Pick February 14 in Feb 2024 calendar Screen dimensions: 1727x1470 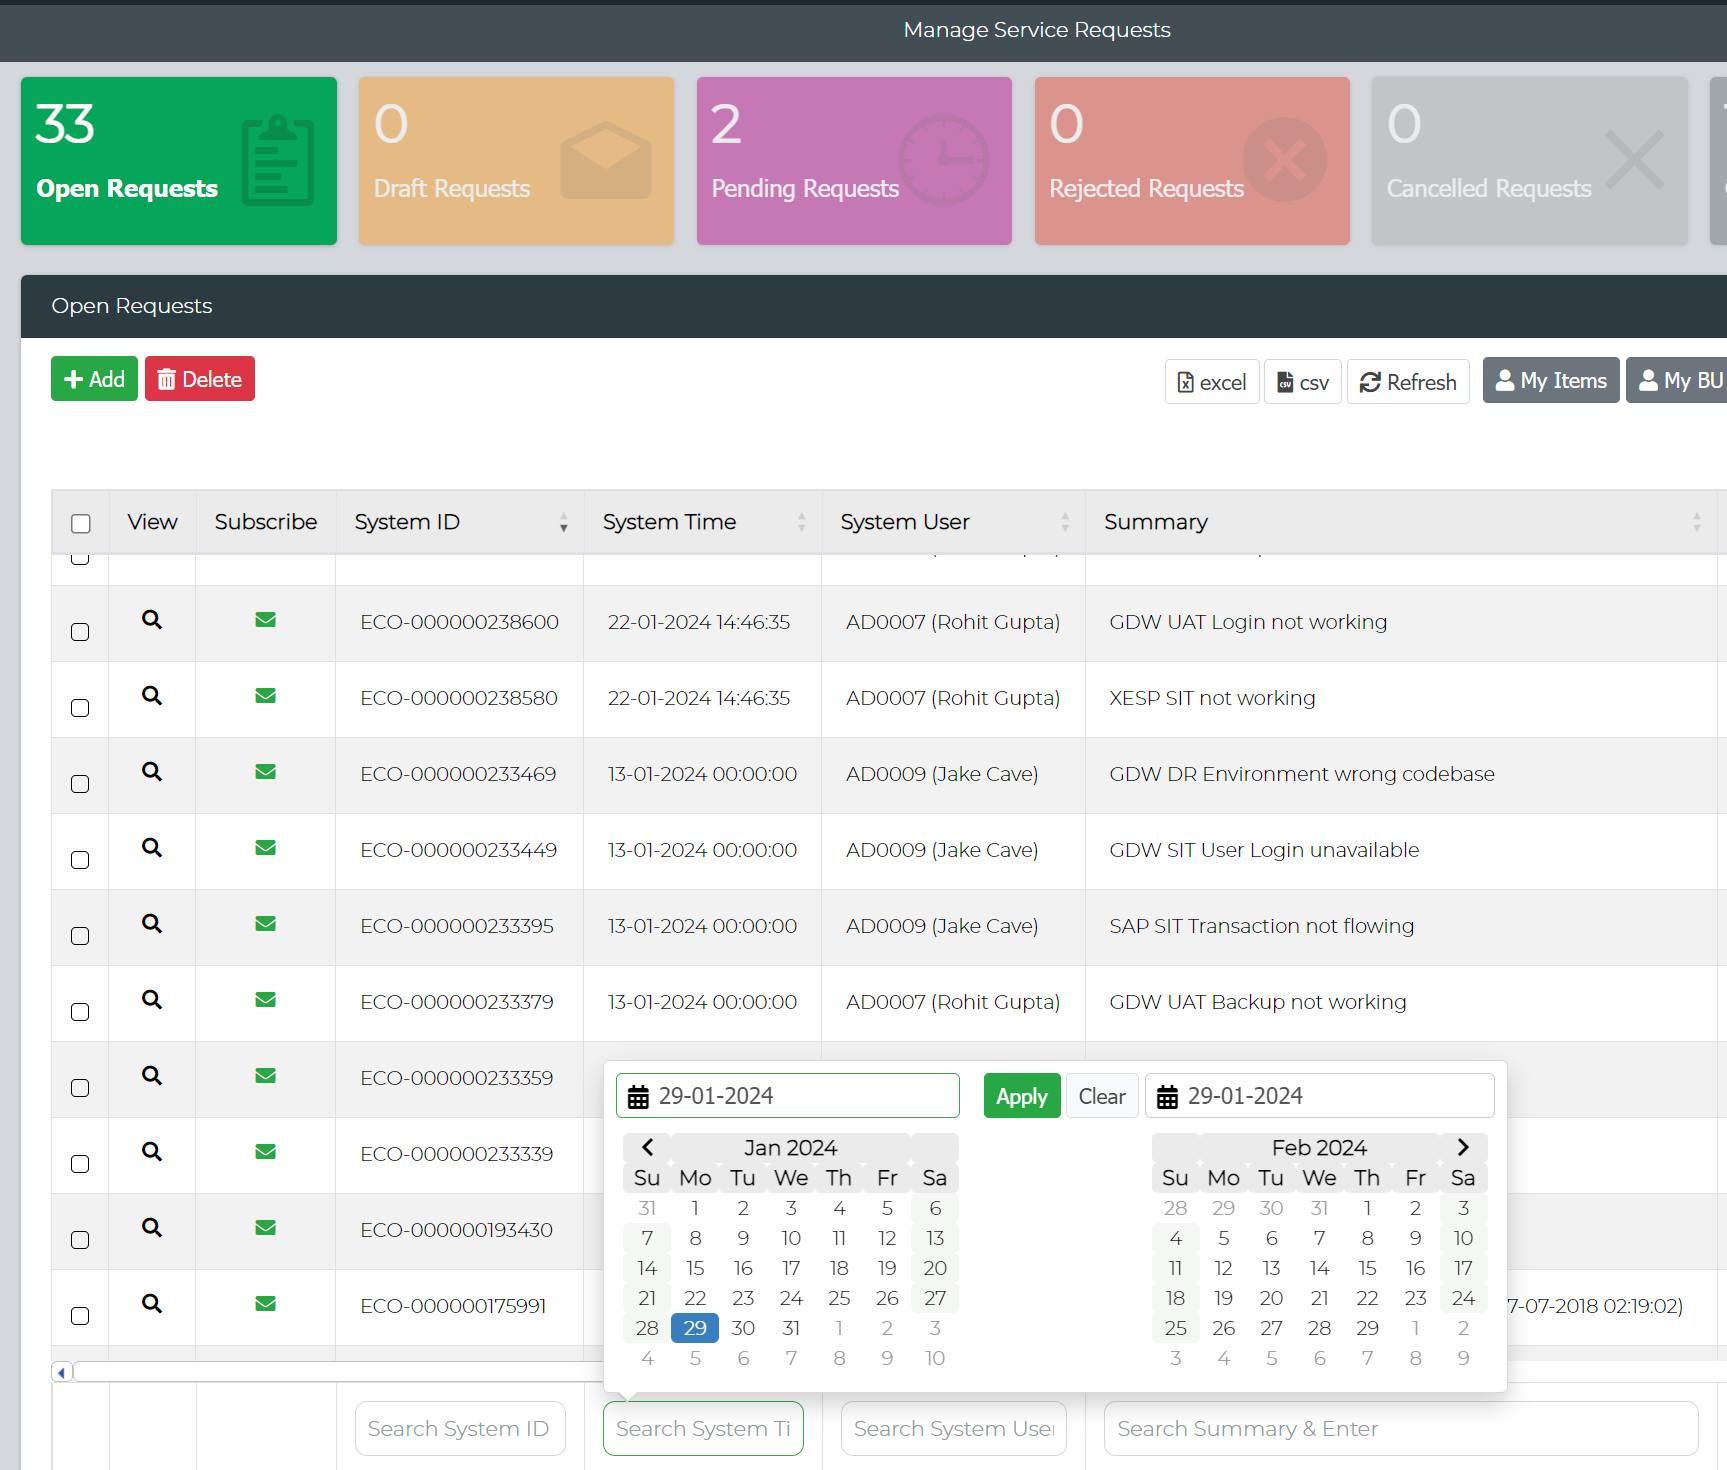coord(1319,1268)
